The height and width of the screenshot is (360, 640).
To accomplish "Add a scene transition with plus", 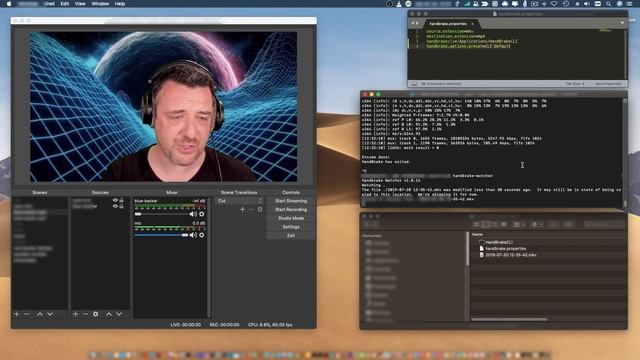I will 242,209.
